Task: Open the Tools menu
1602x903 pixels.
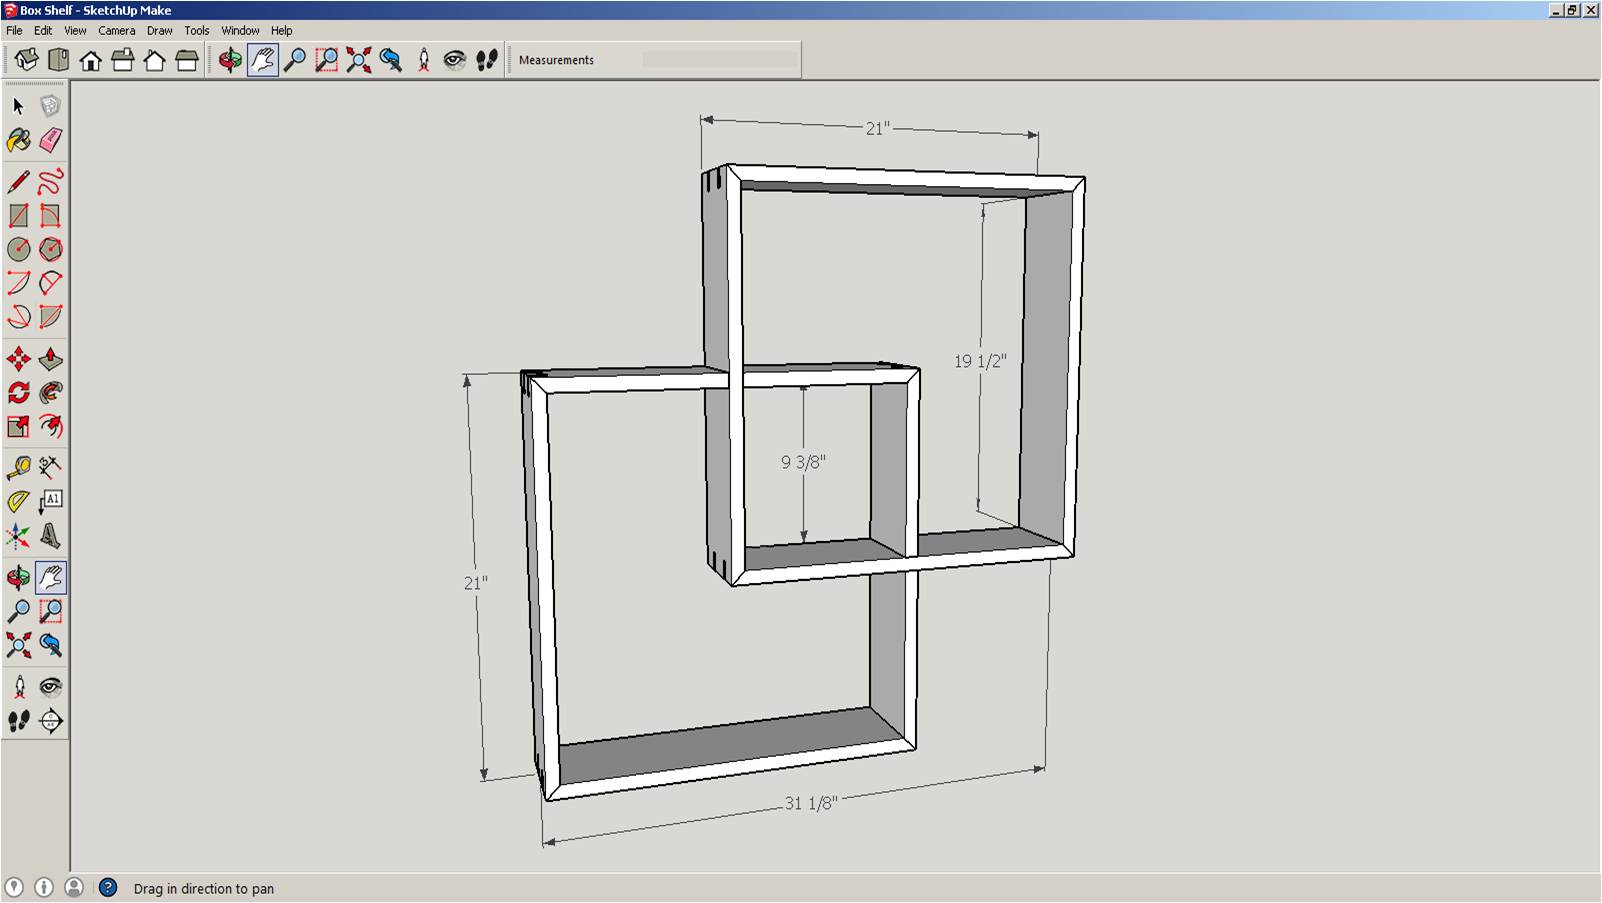Action: tap(196, 30)
